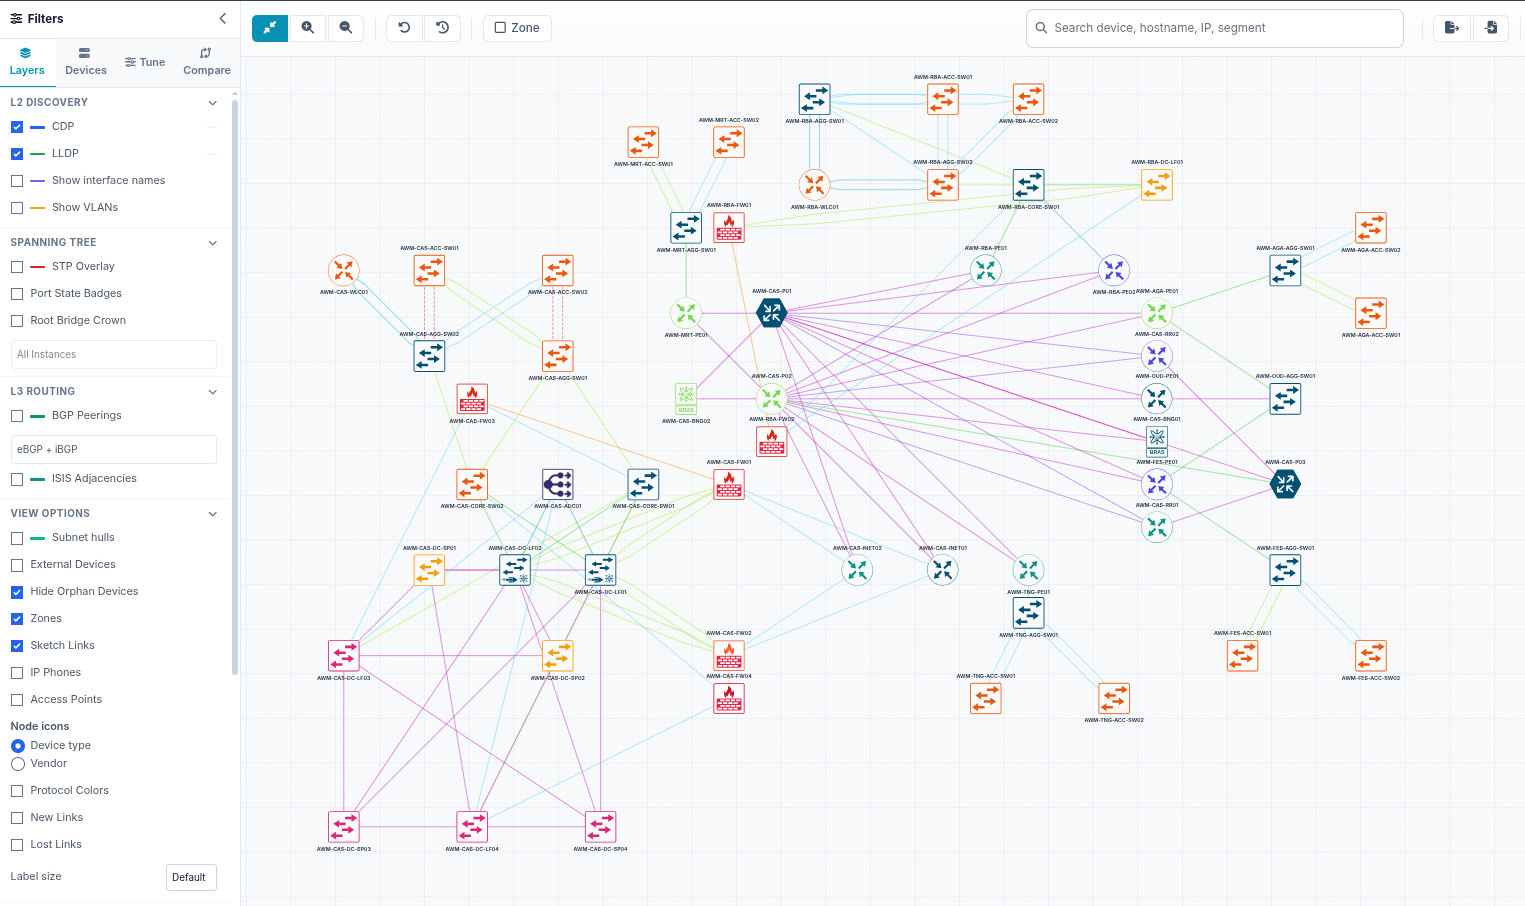
Task: Collapse the VIEW OPTIONS section
Action: (x=212, y=513)
